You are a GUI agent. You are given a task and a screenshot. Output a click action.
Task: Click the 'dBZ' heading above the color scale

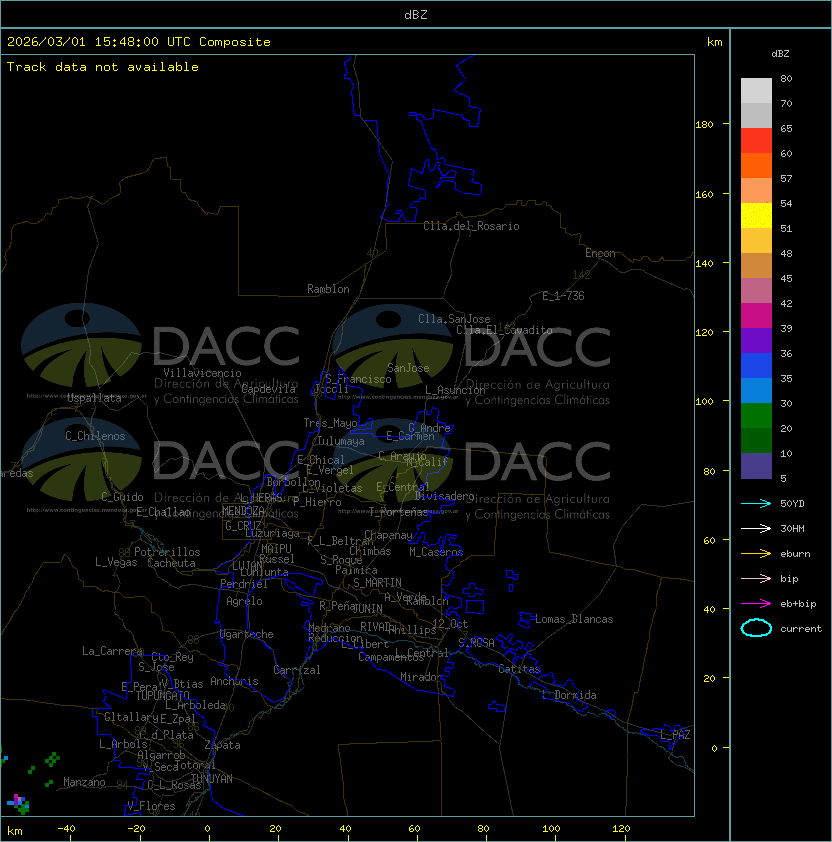(x=780, y=54)
